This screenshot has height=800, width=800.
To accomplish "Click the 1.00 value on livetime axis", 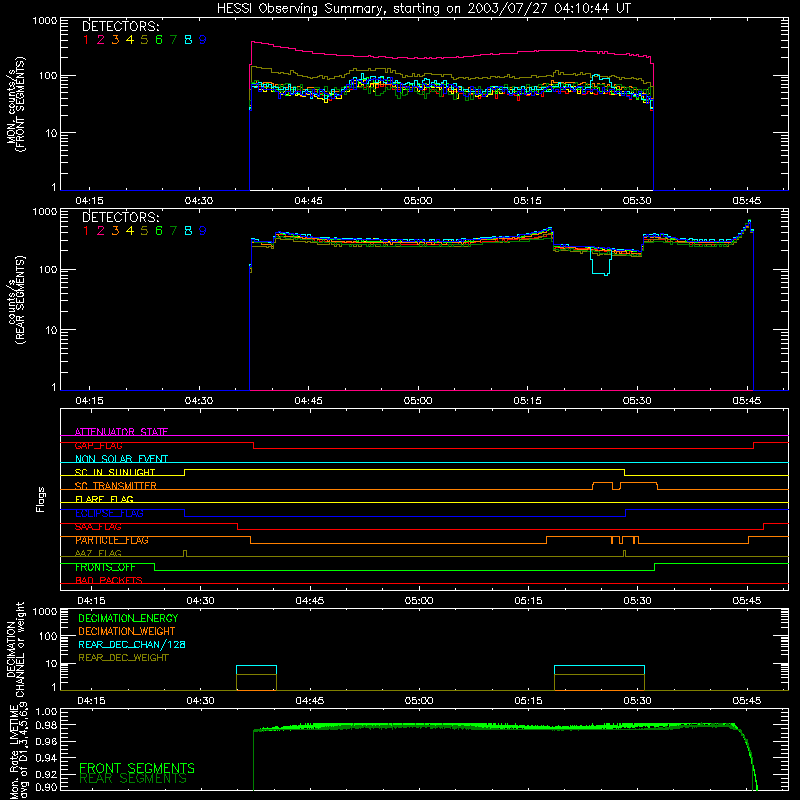I will click(46, 711).
